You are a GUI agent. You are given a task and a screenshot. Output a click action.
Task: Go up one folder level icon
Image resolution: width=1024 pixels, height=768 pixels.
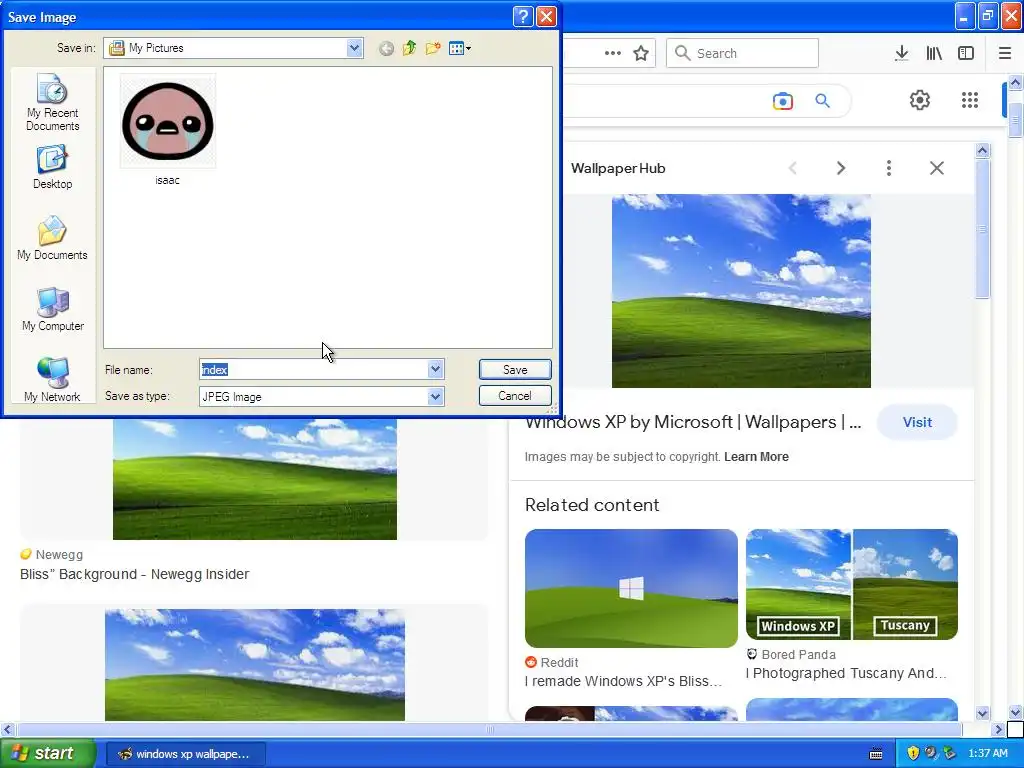(x=409, y=48)
